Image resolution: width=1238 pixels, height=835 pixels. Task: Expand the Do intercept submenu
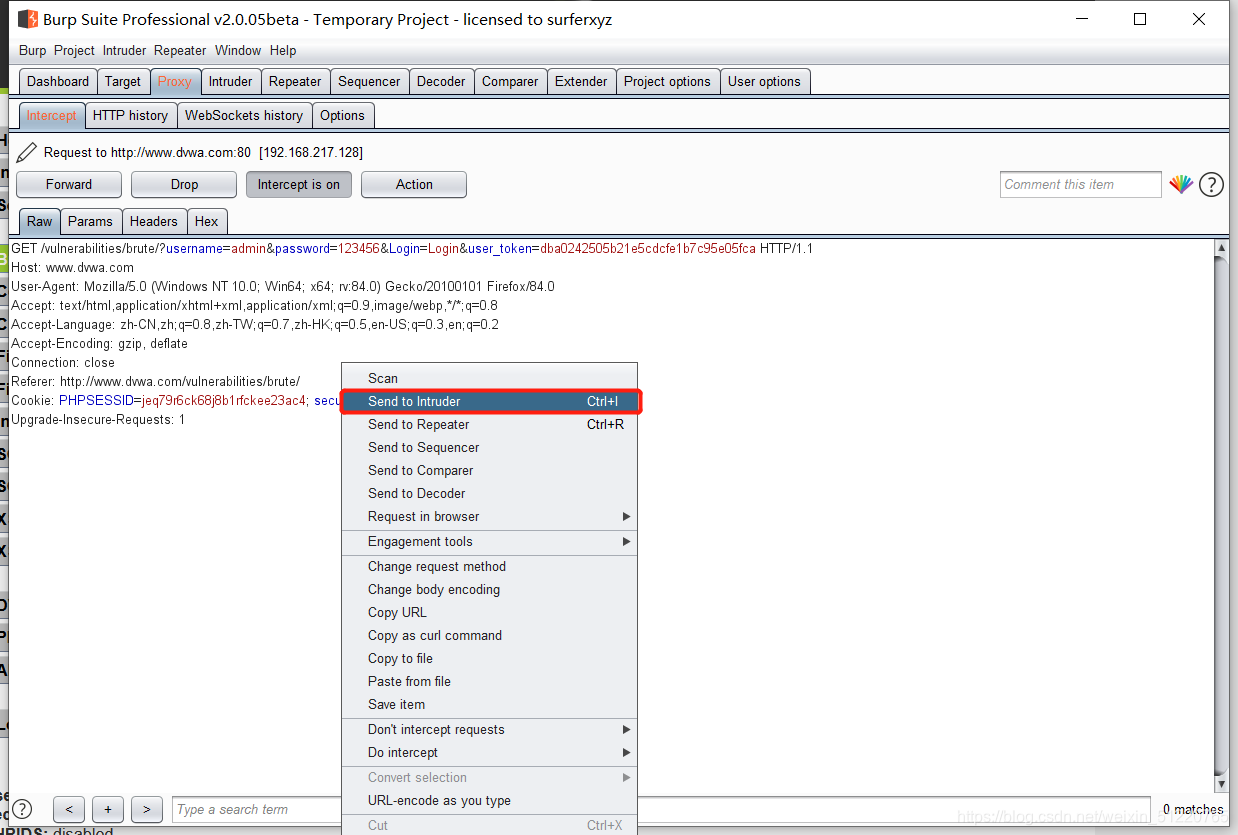(489, 752)
